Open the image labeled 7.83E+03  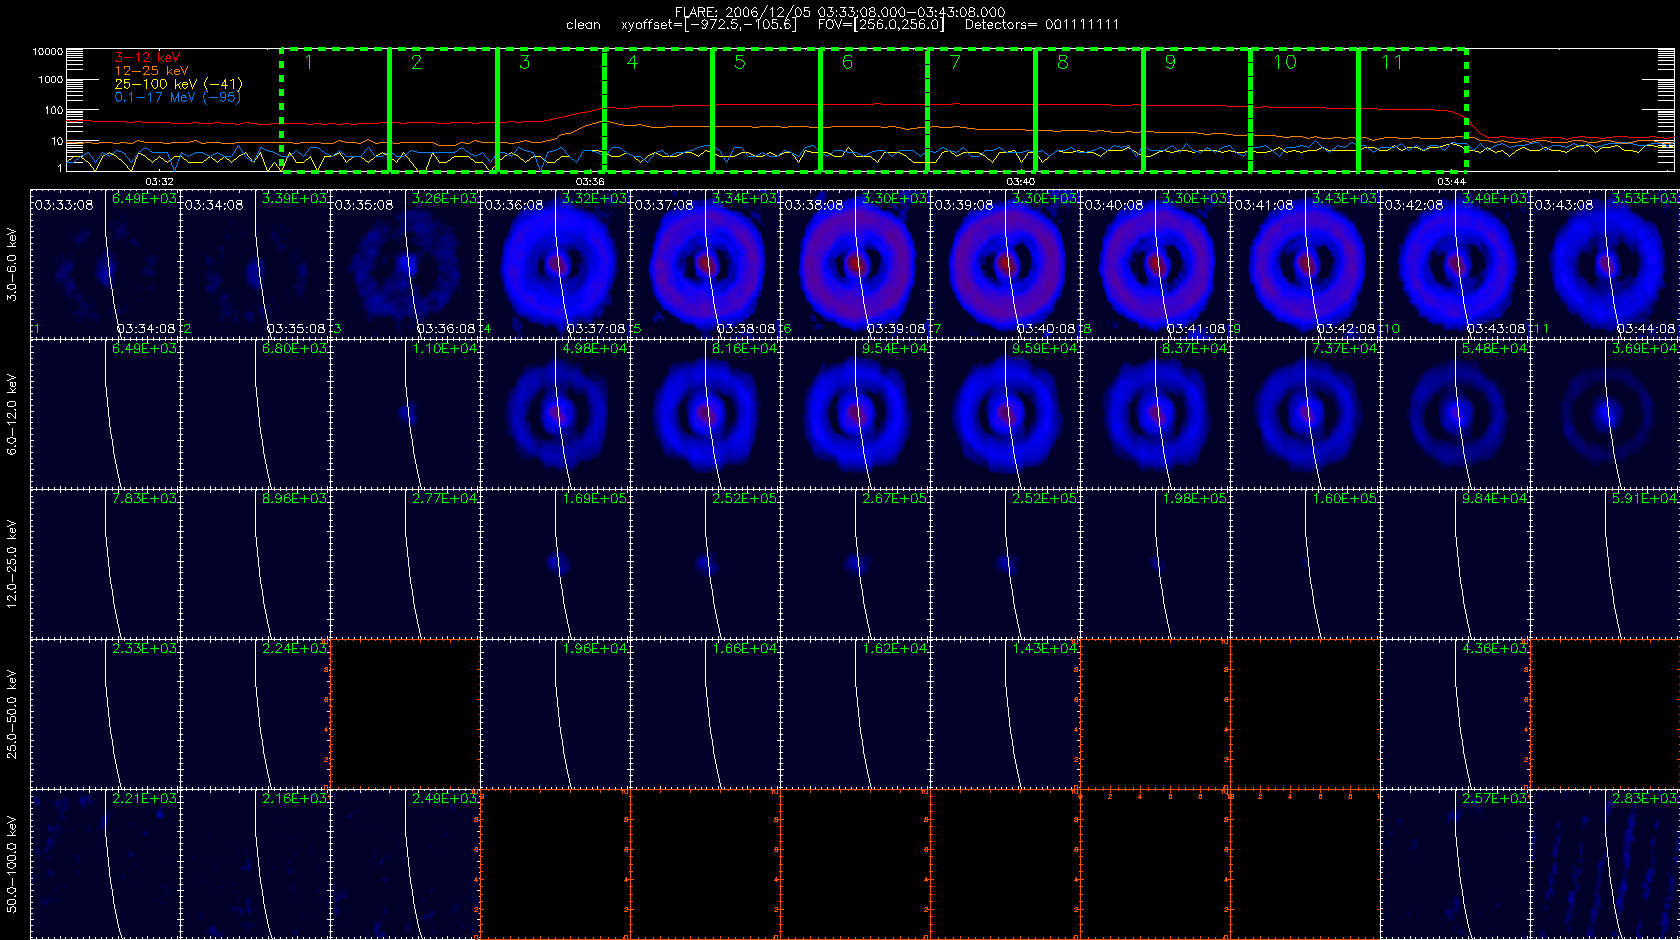[x=105, y=564]
